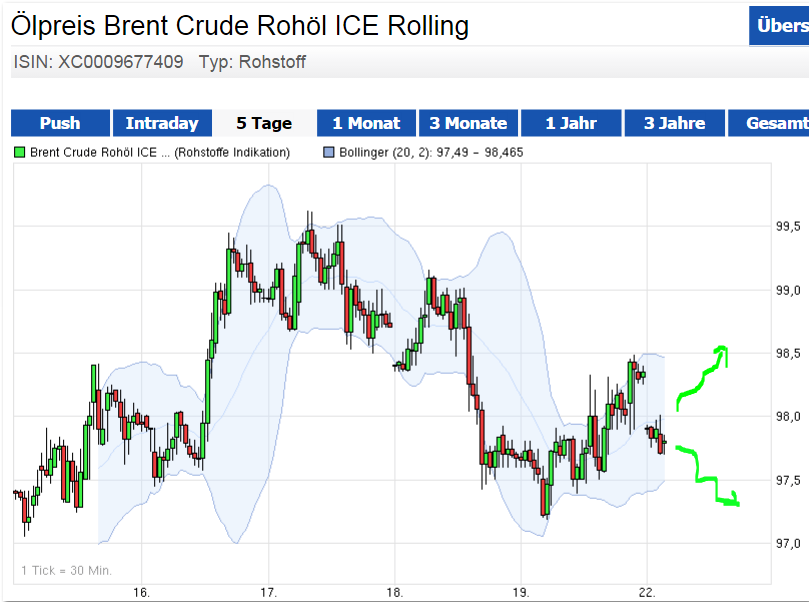Open the 3 Jahre chart view

click(x=674, y=123)
